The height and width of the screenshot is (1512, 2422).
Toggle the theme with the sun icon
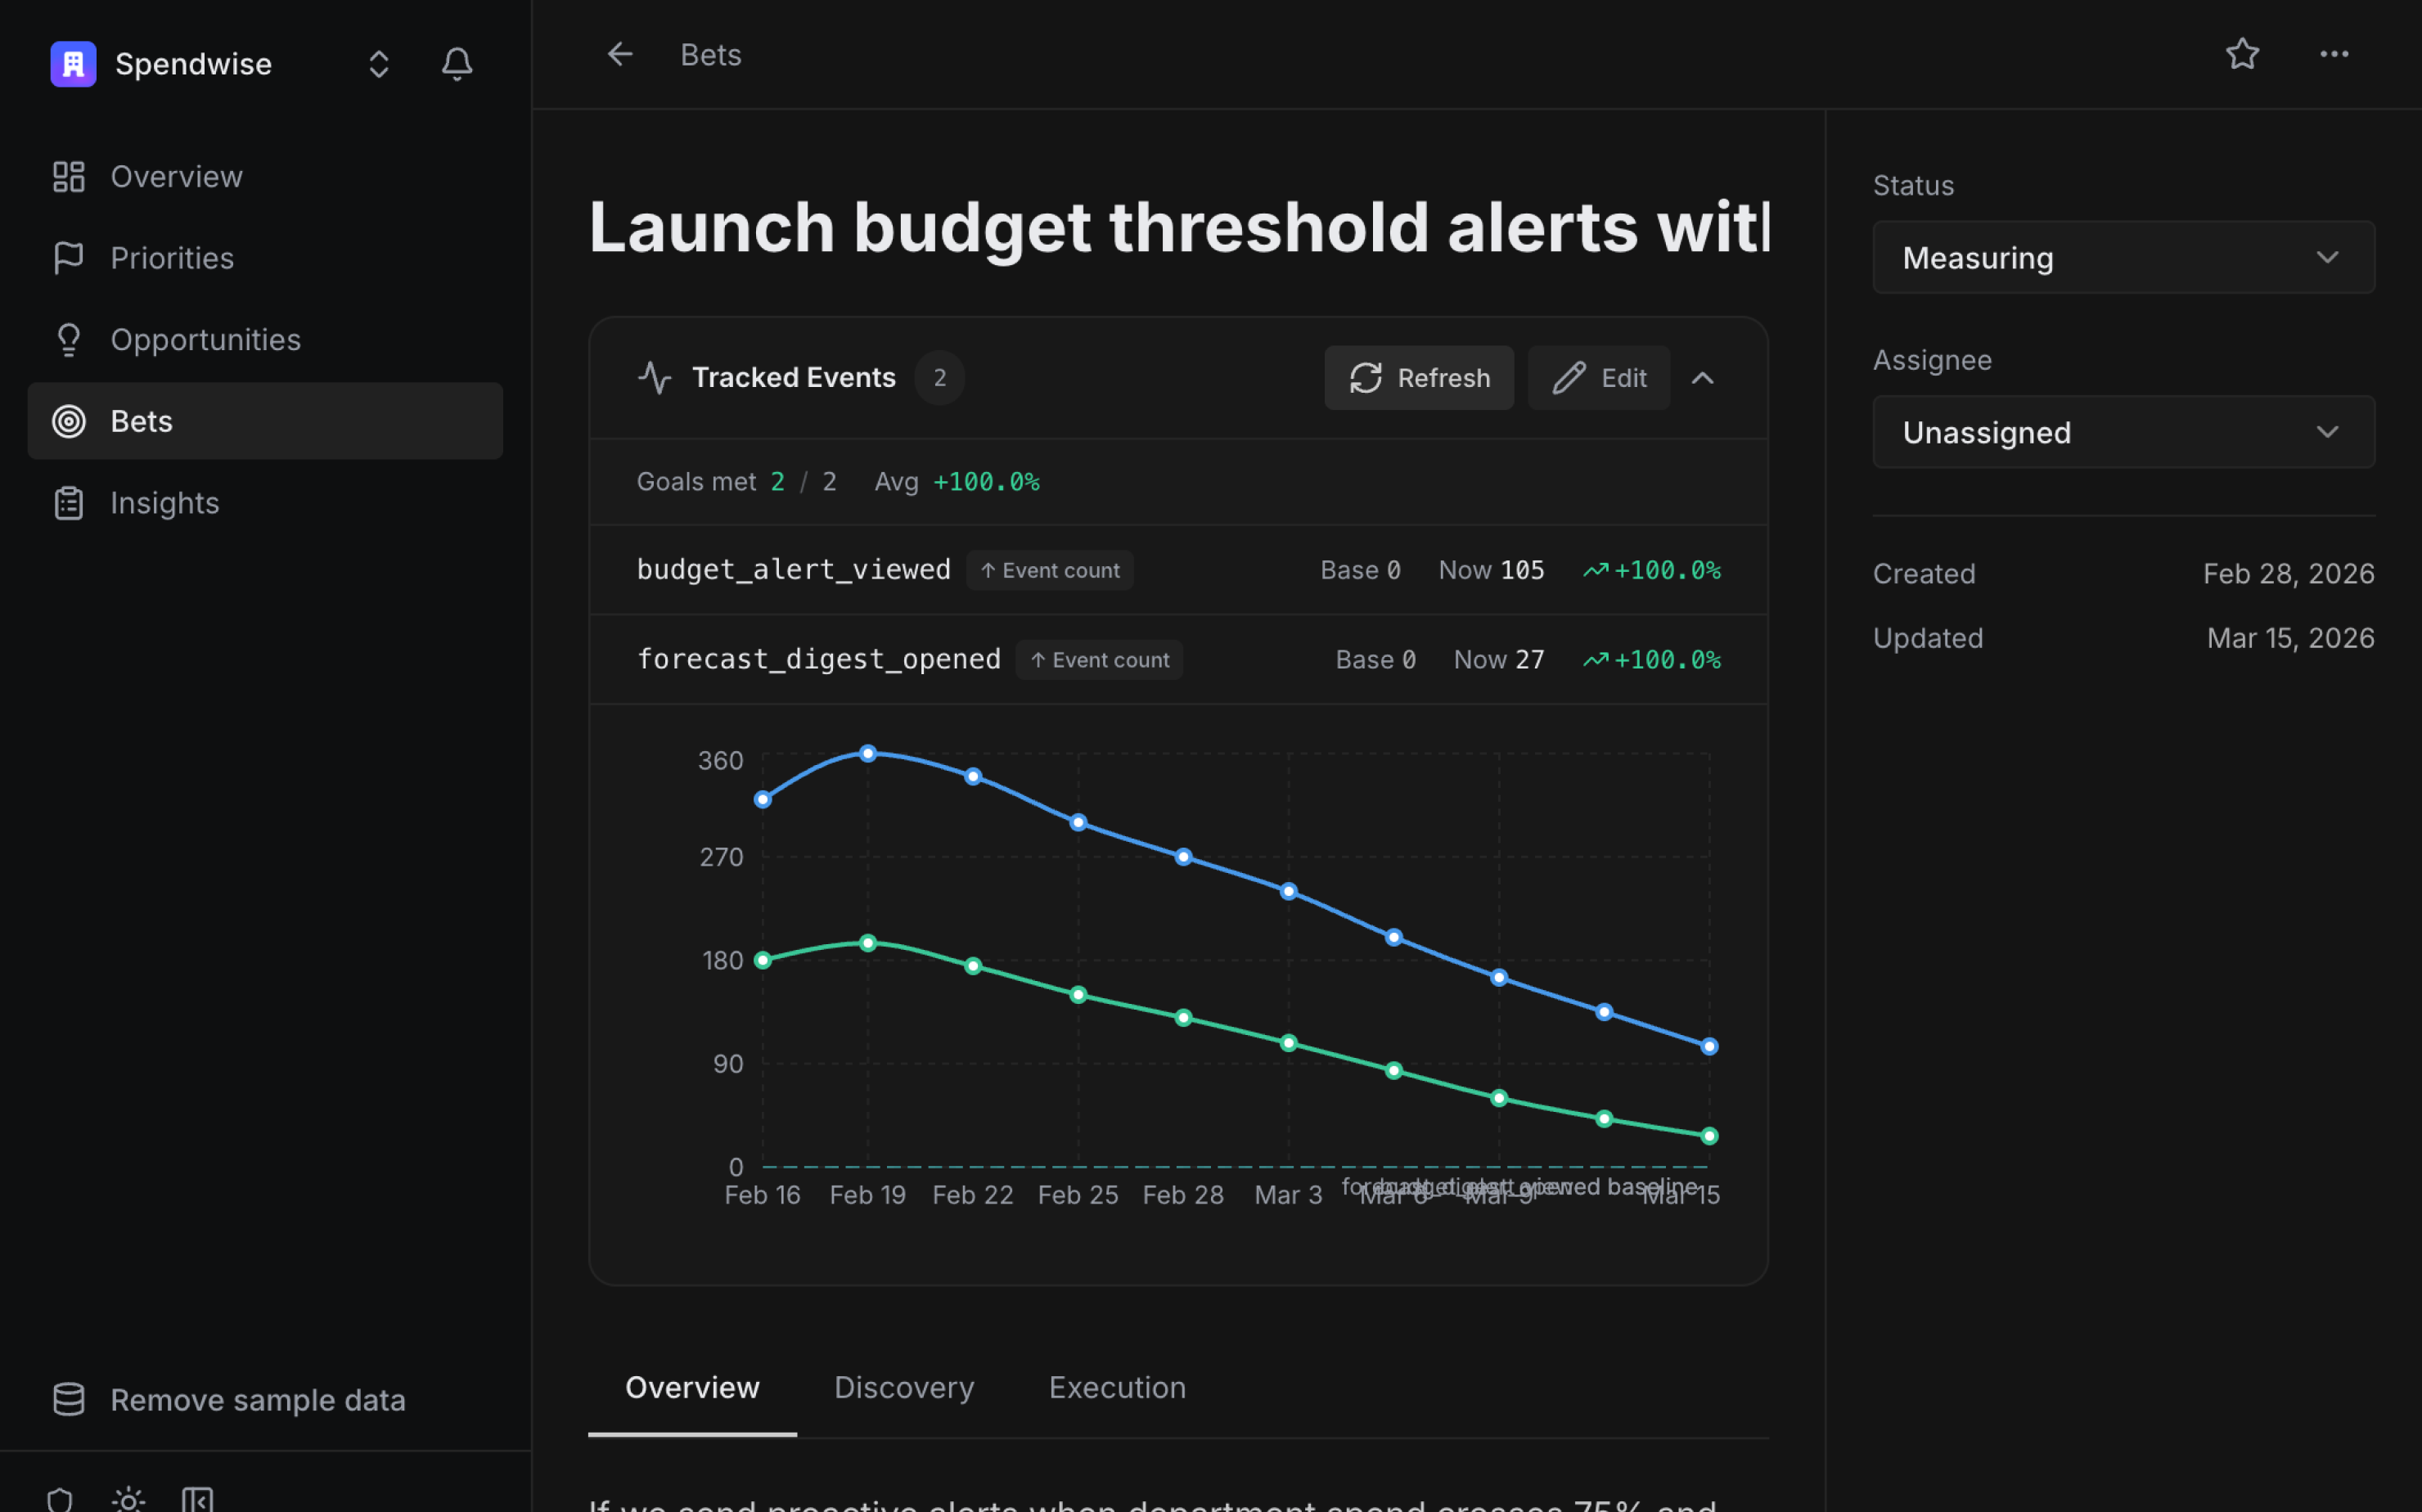pos(128,1498)
